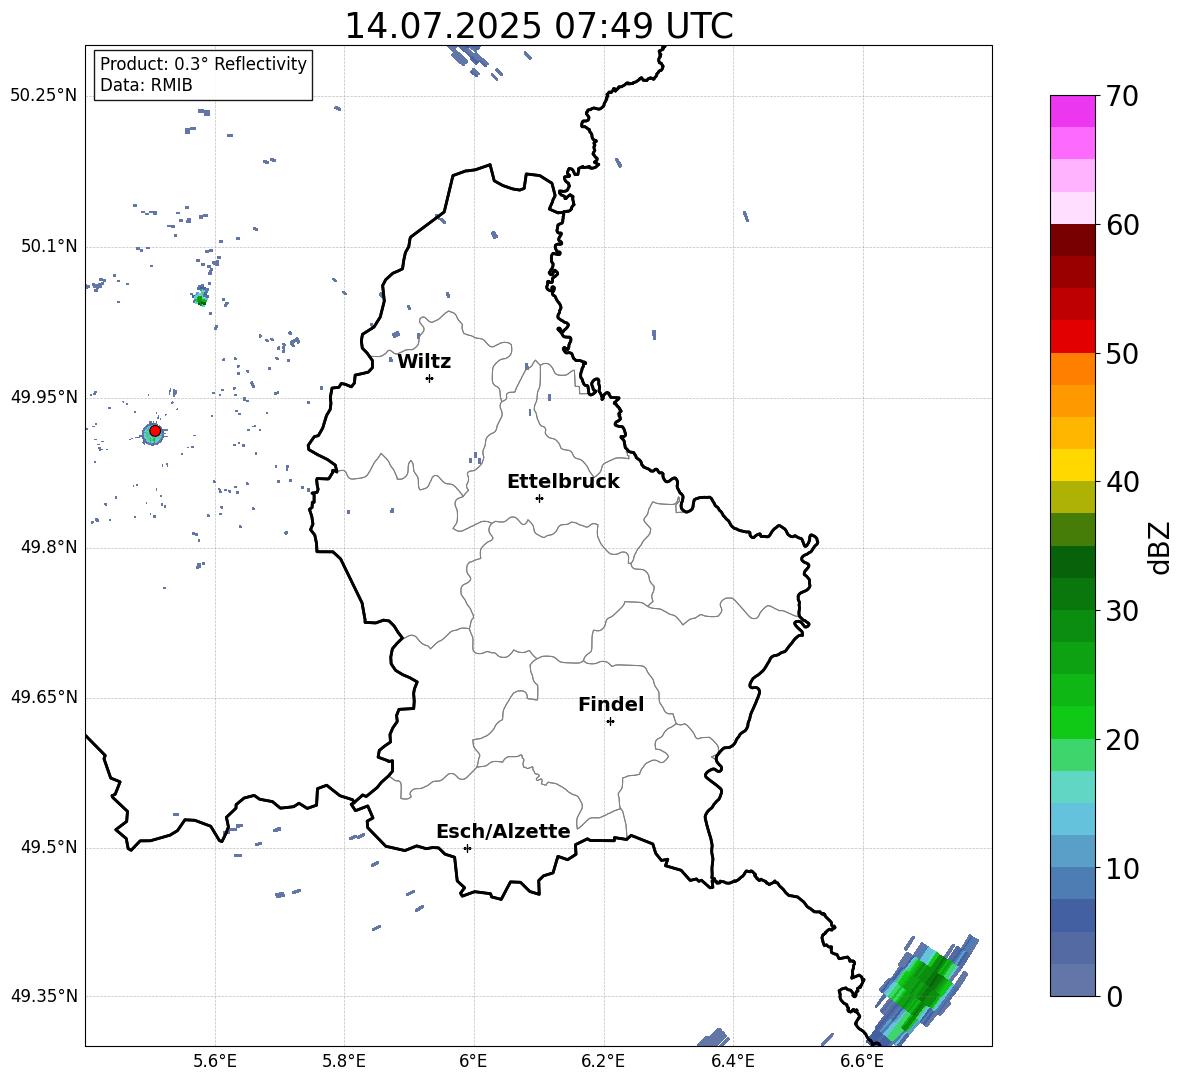Viewport: 1184px width, 1081px height.
Task: Click the dBZ colorbar axis label
Action: [x=1159, y=547]
